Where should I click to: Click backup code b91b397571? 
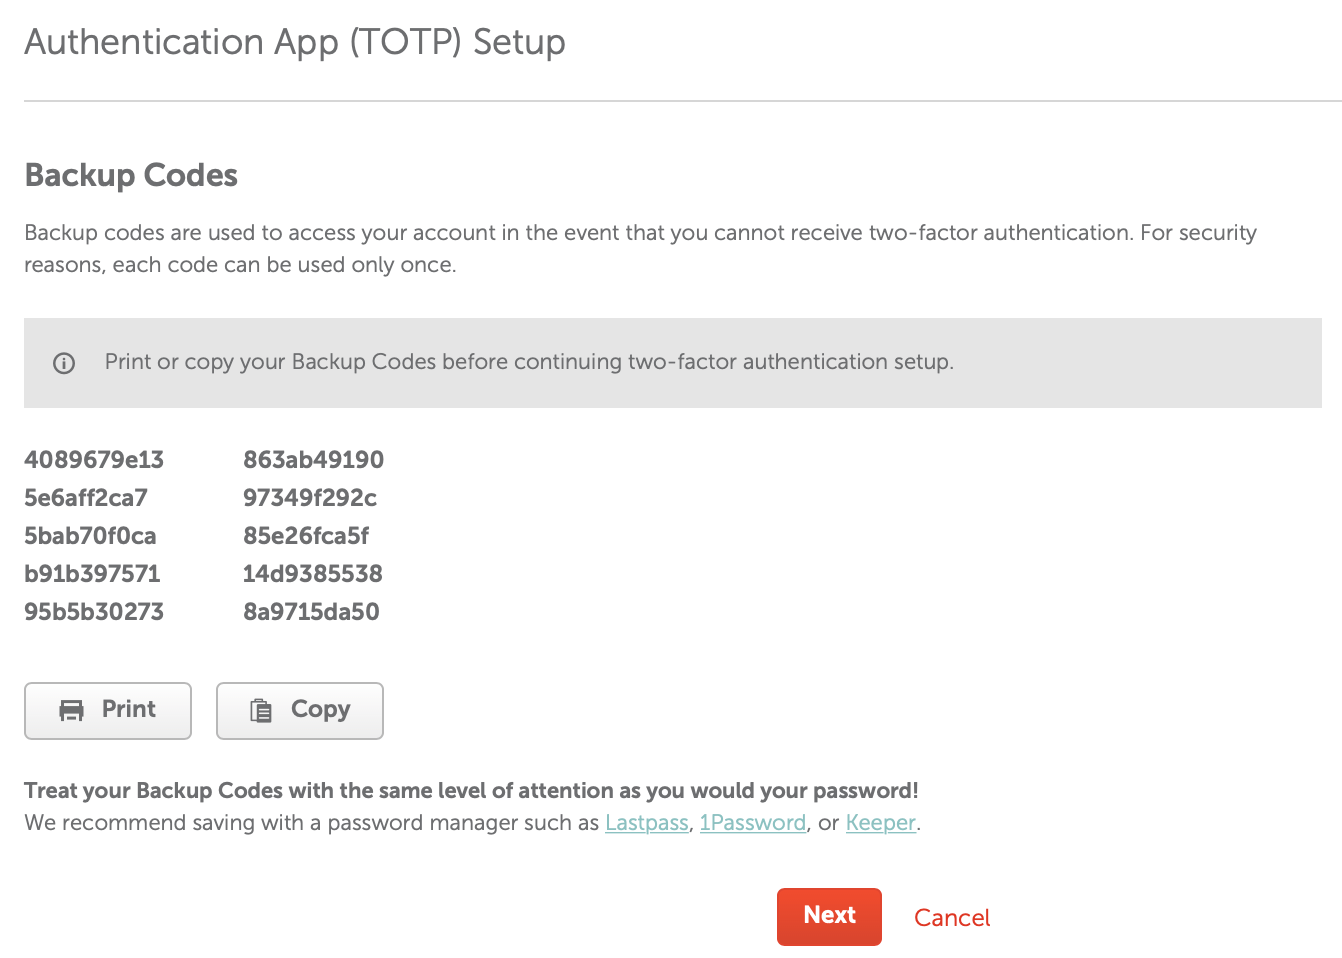pyautogui.click(x=92, y=574)
